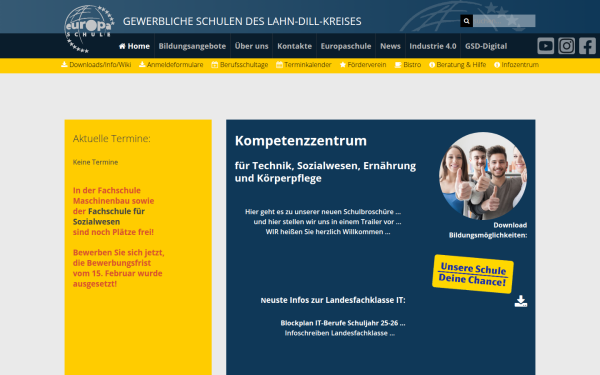
Task: Open the YouTube channel icon
Action: pyautogui.click(x=545, y=46)
